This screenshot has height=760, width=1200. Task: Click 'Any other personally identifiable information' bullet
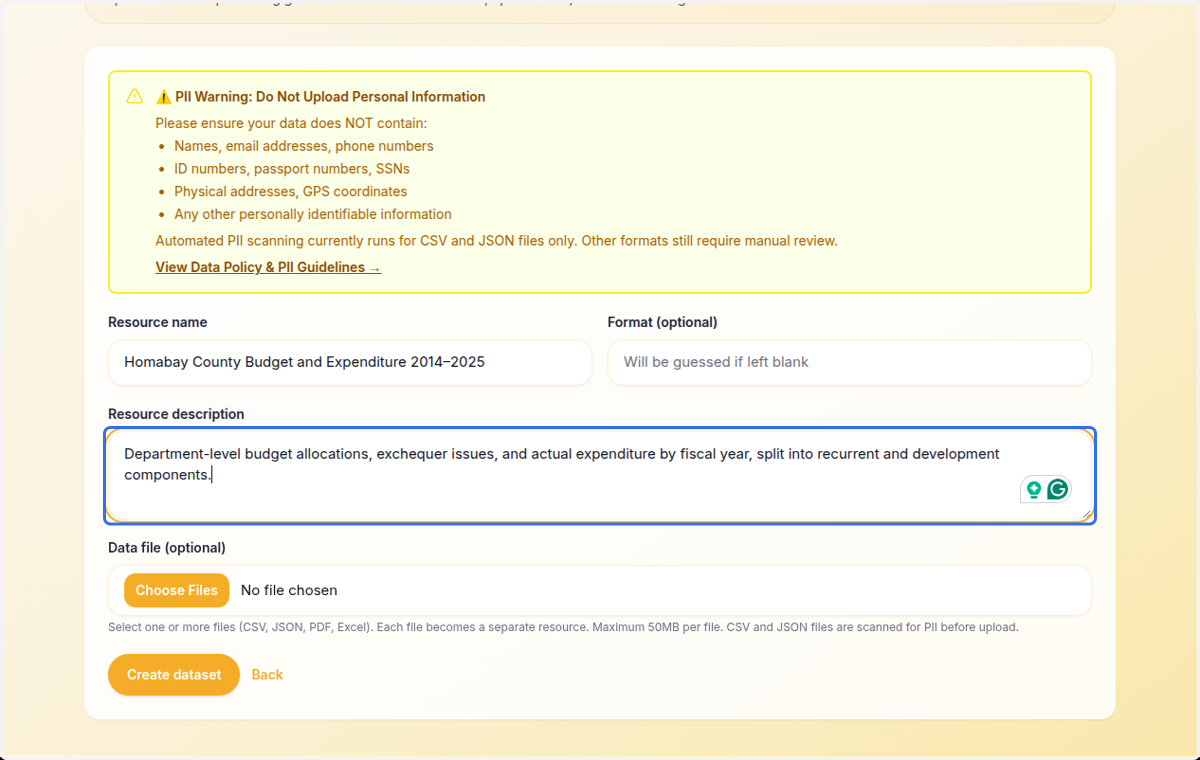pos(313,214)
